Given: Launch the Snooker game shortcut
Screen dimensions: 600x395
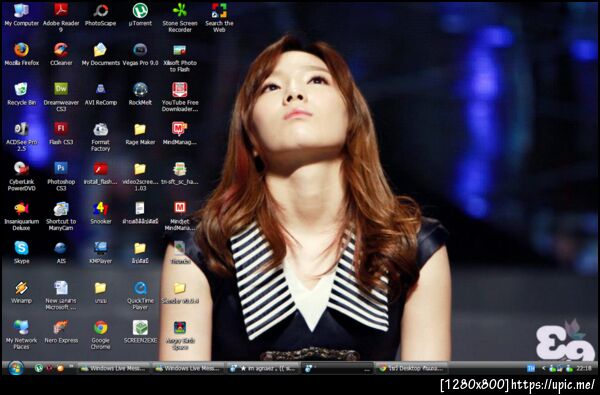Looking at the screenshot, I should (101, 212).
